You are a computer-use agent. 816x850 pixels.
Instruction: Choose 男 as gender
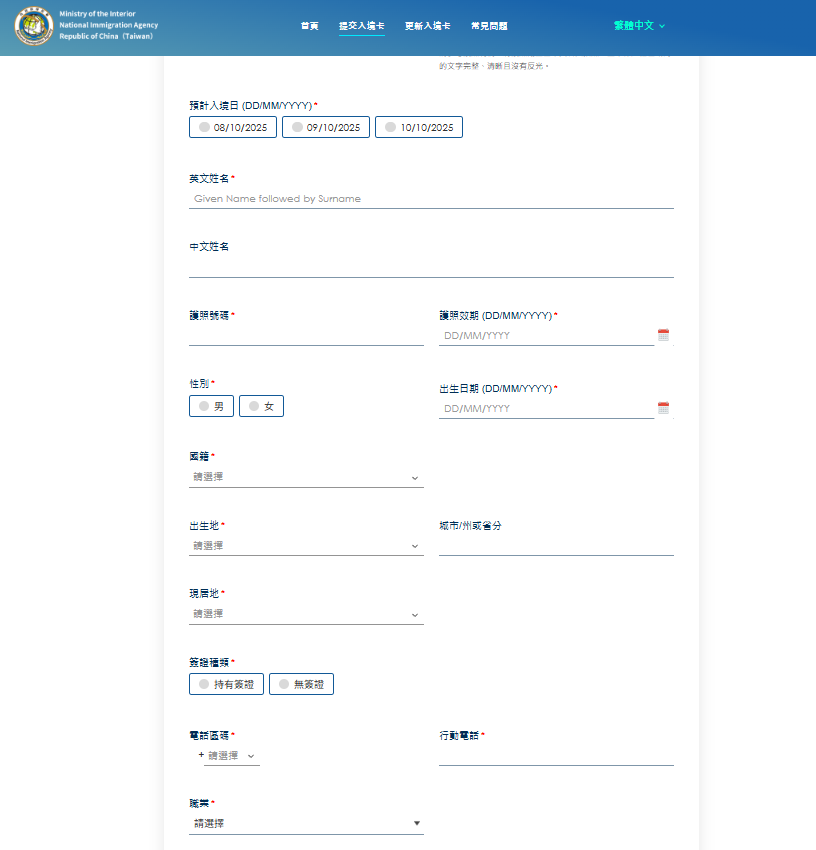(x=211, y=406)
